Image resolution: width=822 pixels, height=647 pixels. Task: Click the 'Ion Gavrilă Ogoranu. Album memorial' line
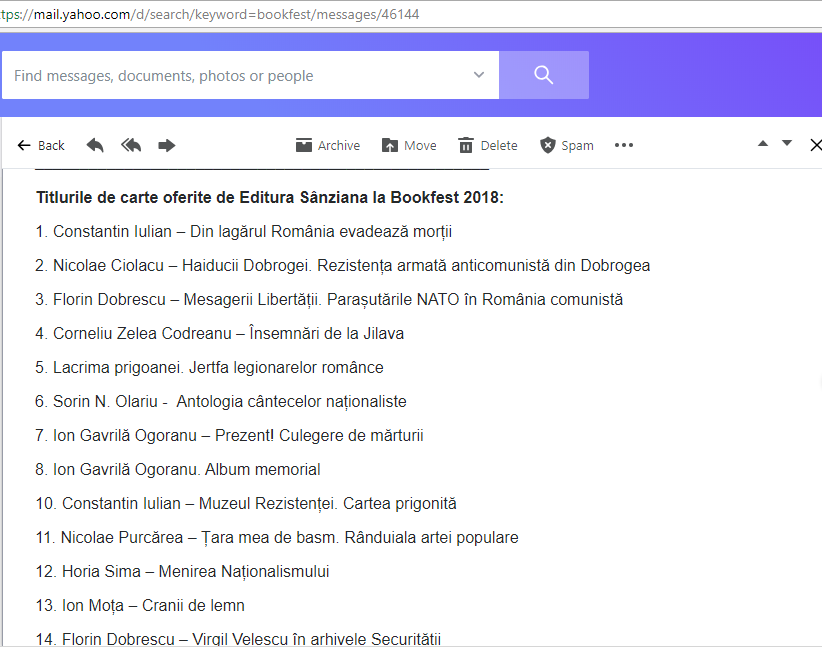(x=178, y=470)
